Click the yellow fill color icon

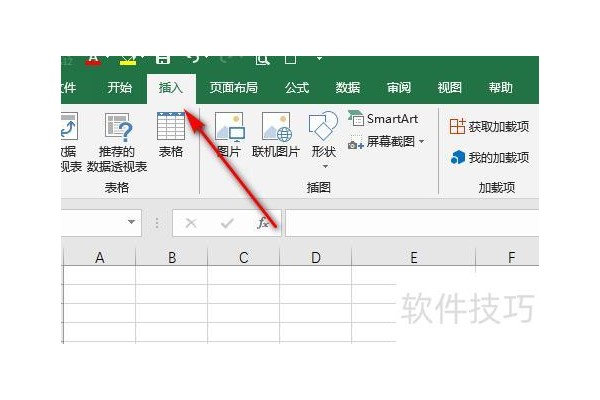pyautogui.click(x=128, y=60)
